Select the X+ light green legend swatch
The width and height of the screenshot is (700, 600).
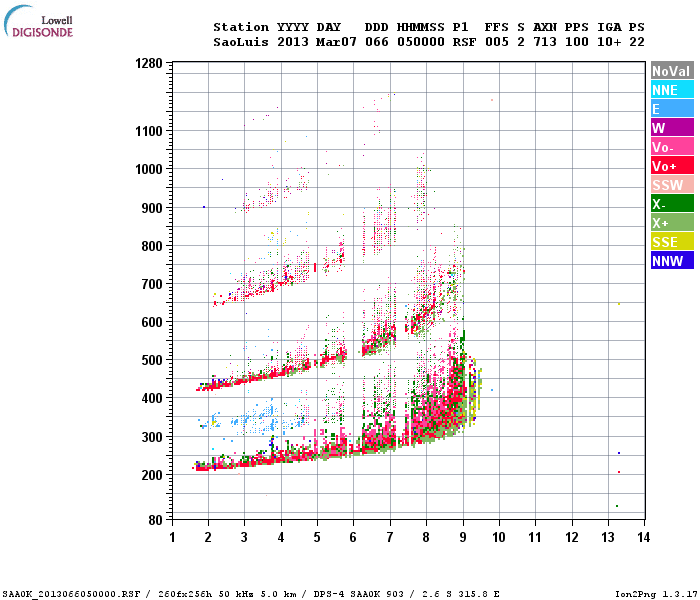click(672, 222)
